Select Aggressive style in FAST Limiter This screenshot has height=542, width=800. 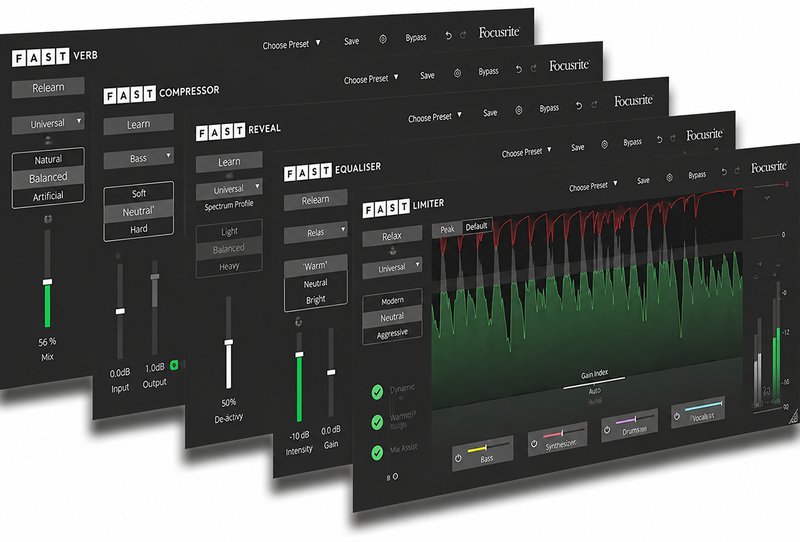point(392,334)
